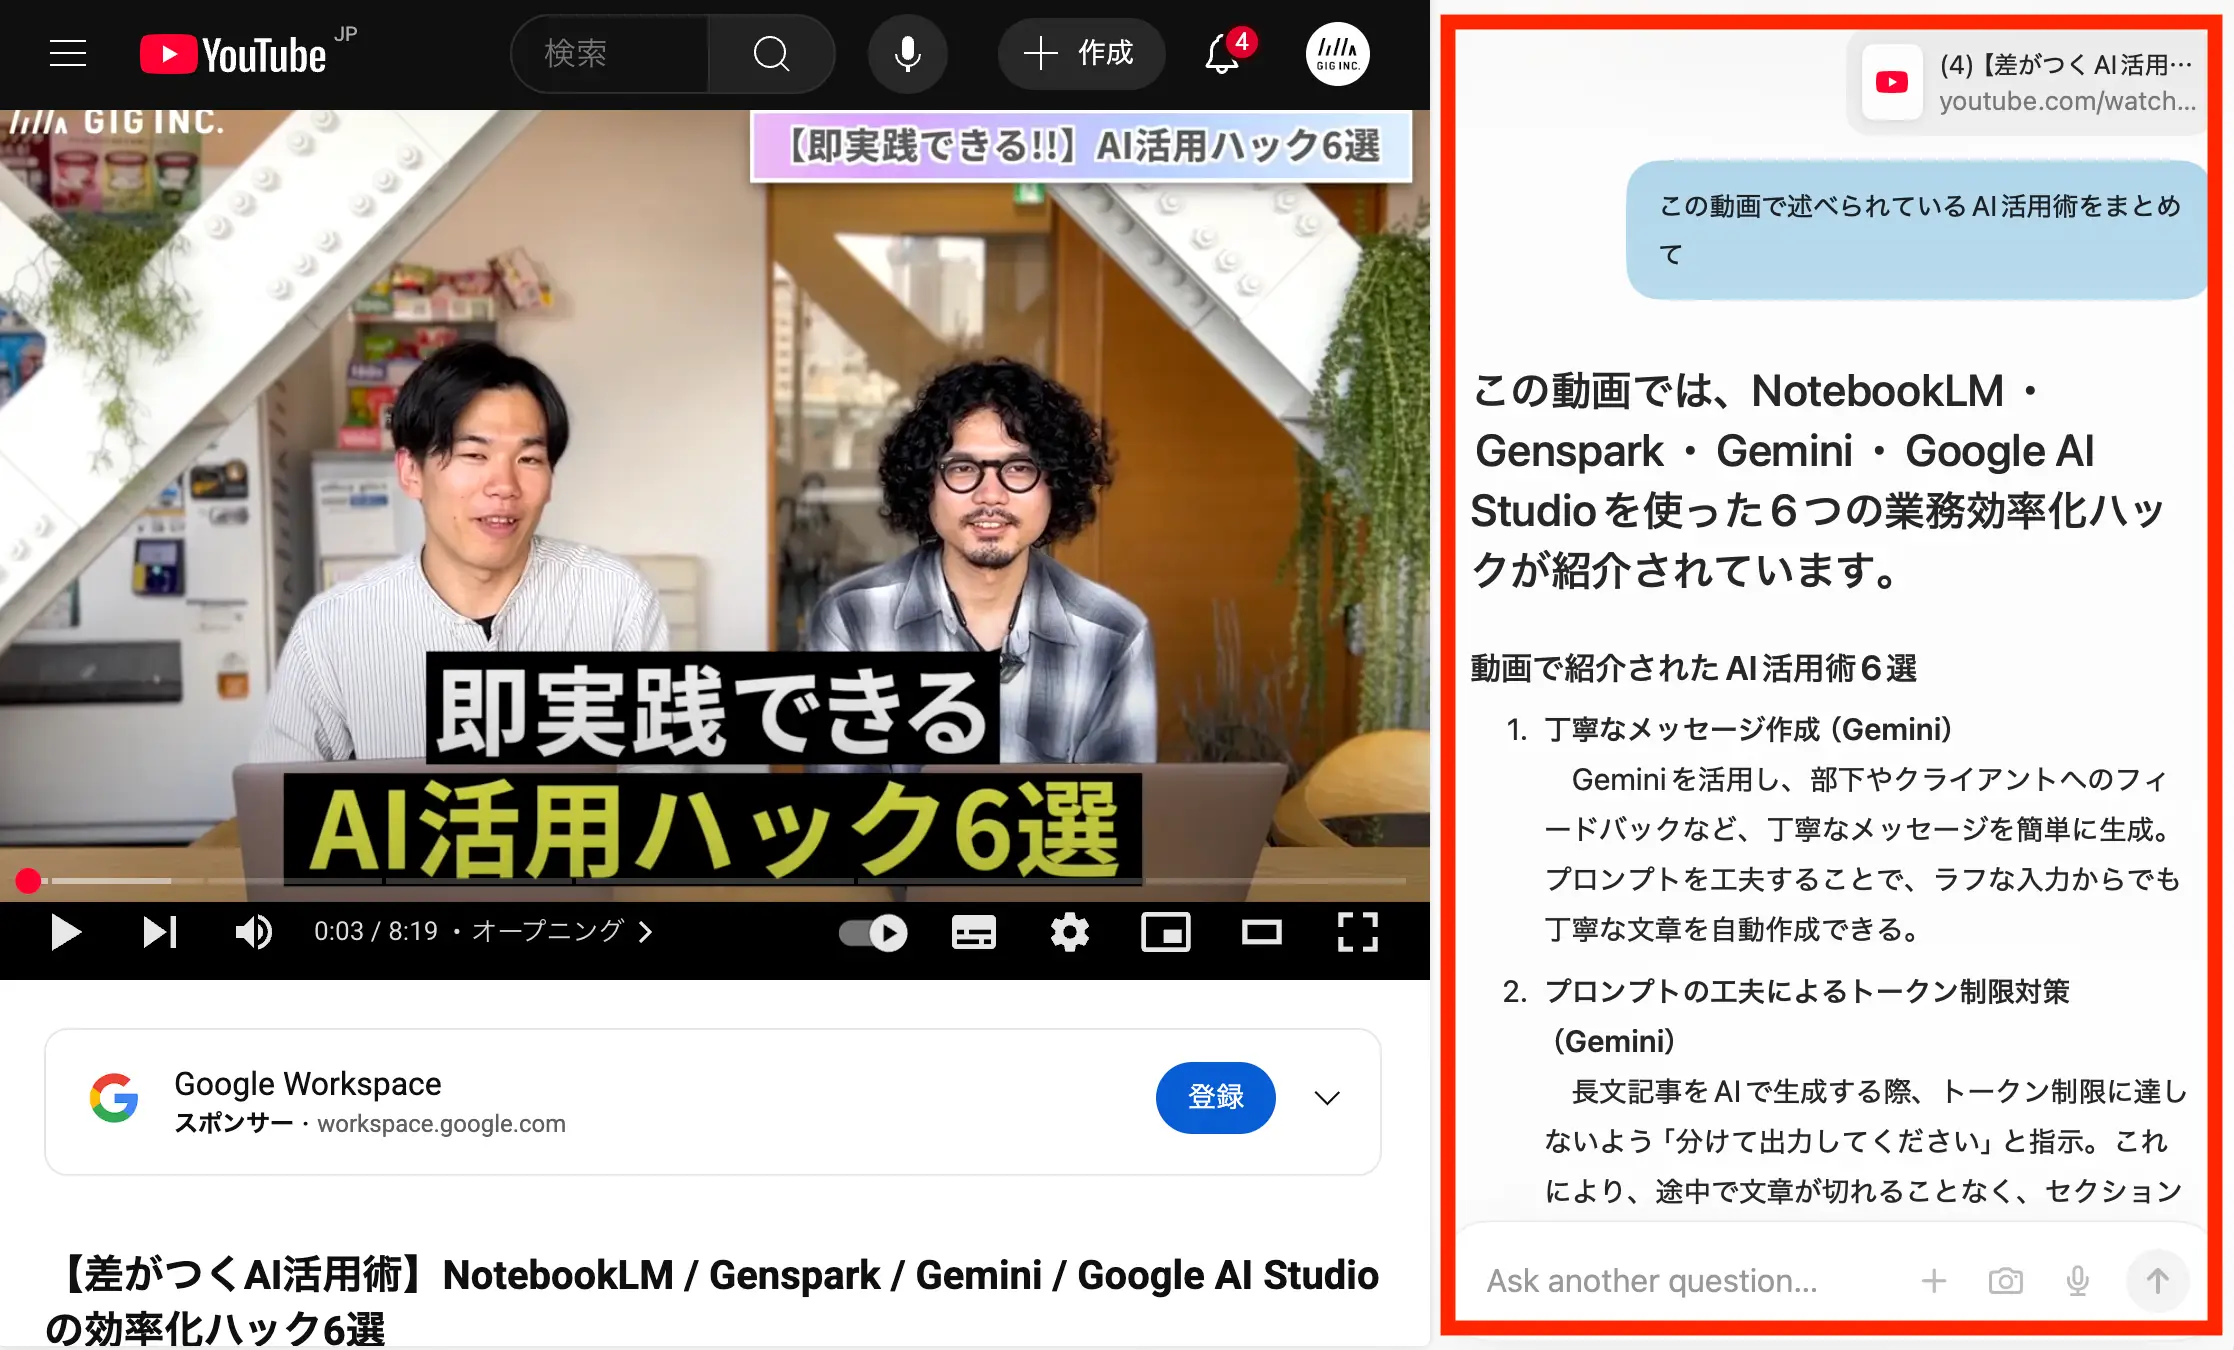
Task: Click the Google Workspace logo
Action: click(114, 1098)
